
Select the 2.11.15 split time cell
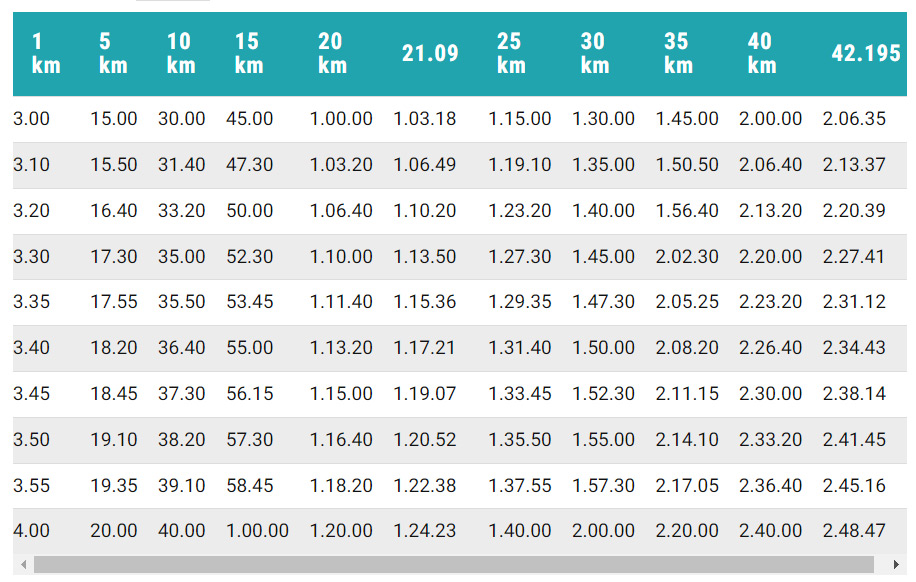(x=687, y=394)
